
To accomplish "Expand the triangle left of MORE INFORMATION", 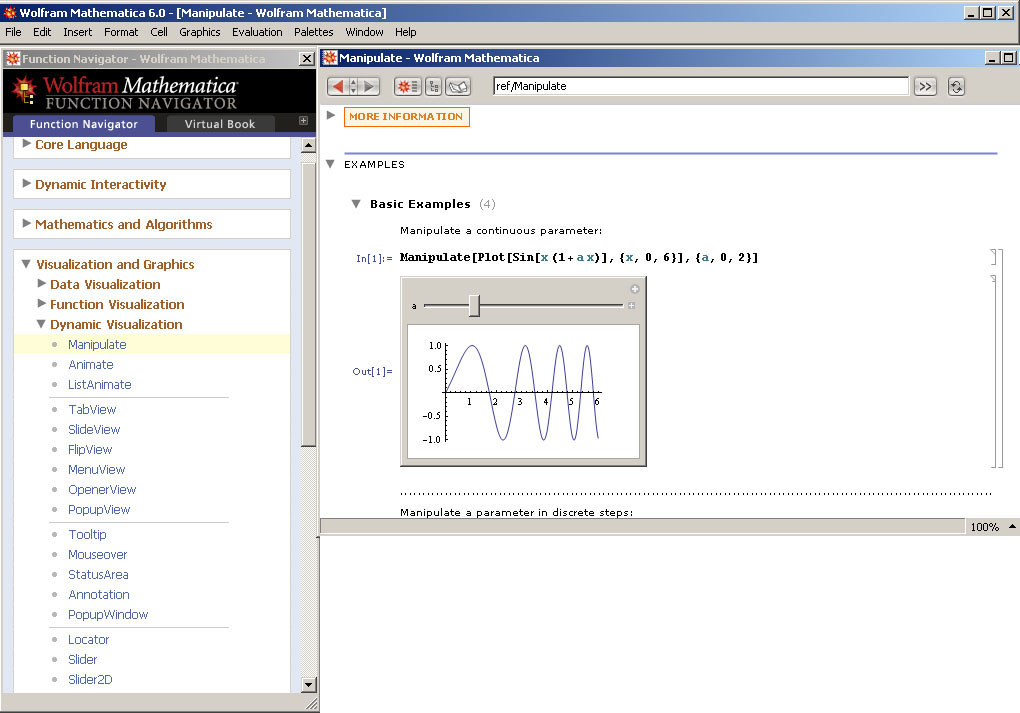I will (x=331, y=115).
